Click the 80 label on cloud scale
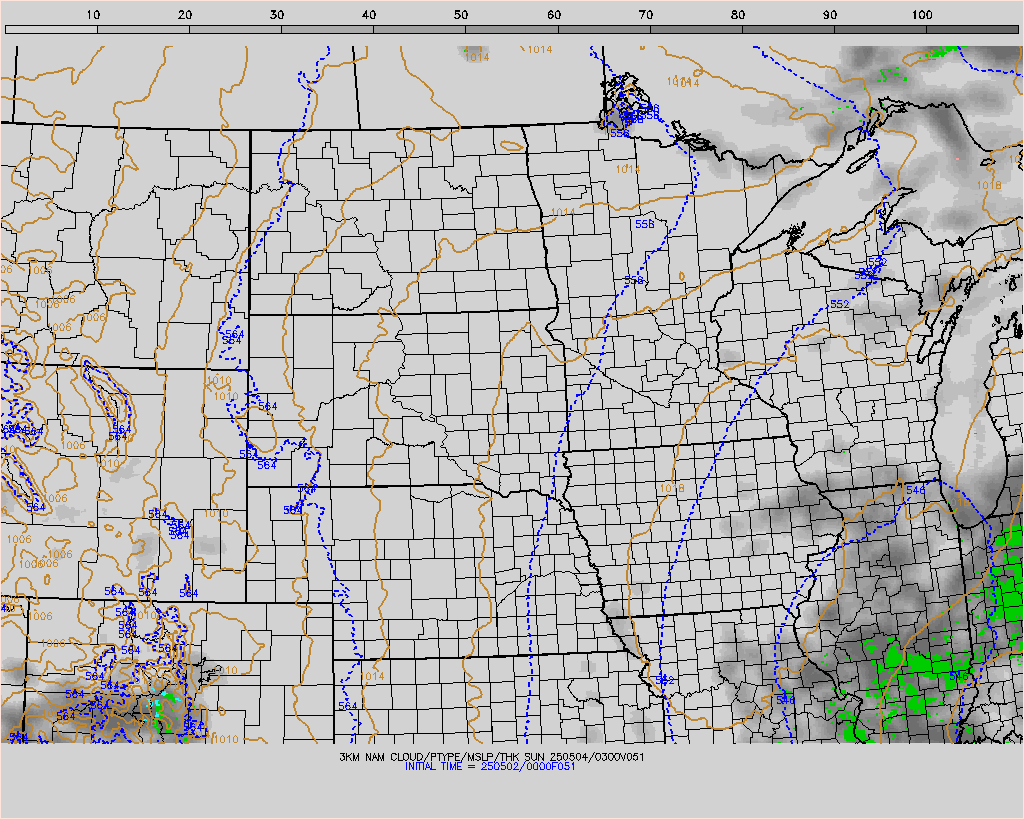The height and width of the screenshot is (819, 1024). tap(738, 15)
